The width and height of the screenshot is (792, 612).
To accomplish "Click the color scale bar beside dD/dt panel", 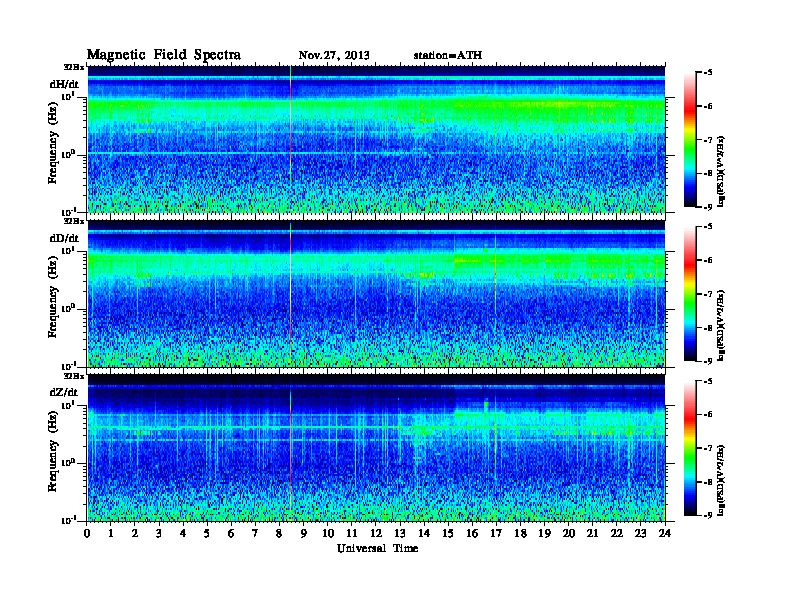I will (690, 294).
